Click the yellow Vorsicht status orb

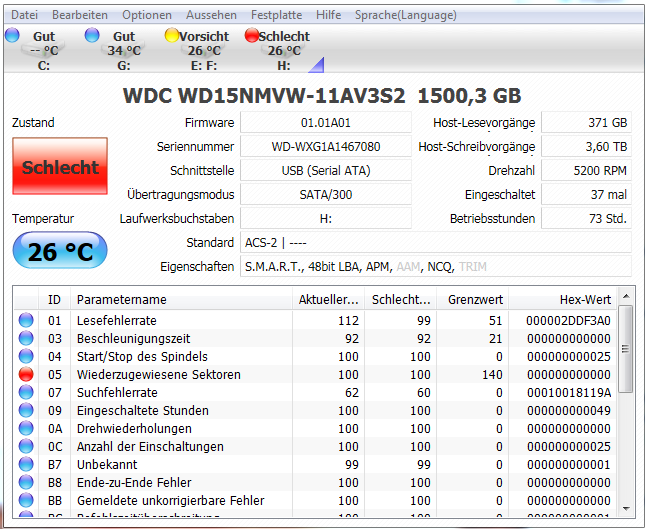[x=172, y=35]
